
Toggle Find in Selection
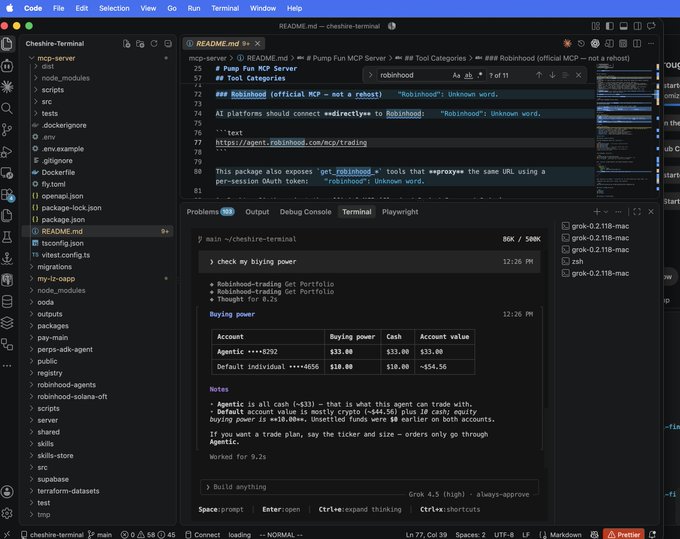[x=565, y=75]
